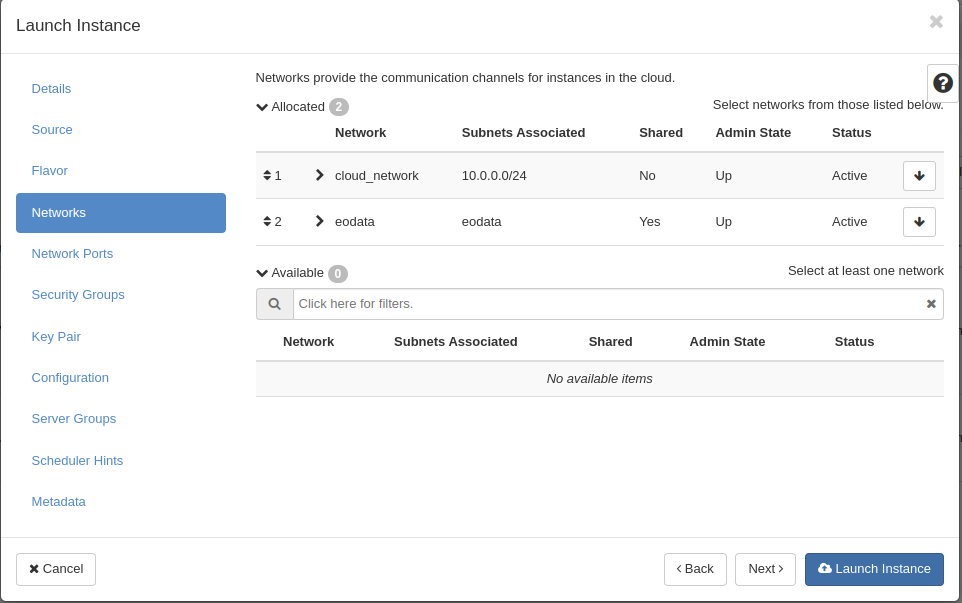Go to the Details step
Image resolution: width=962 pixels, height=603 pixels.
click(52, 89)
